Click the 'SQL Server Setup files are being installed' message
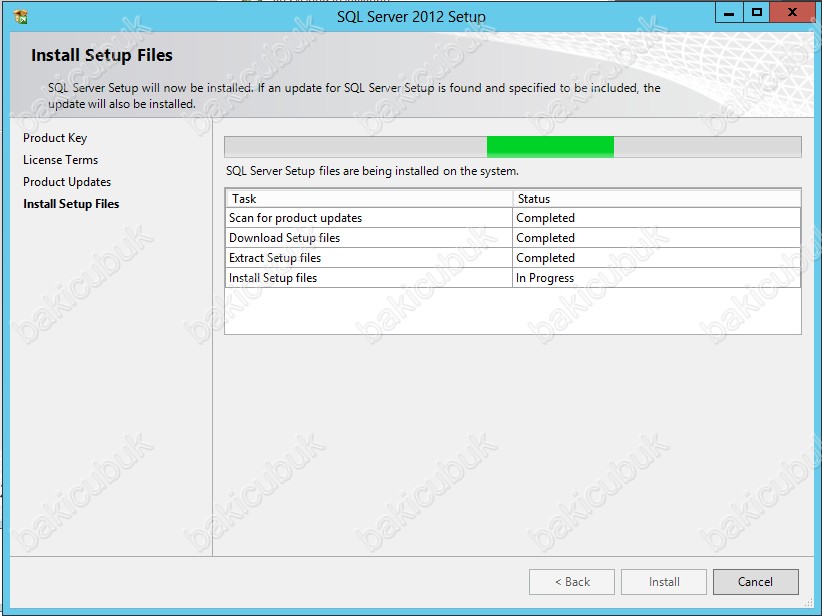The width and height of the screenshot is (822, 616). (372, 171)
